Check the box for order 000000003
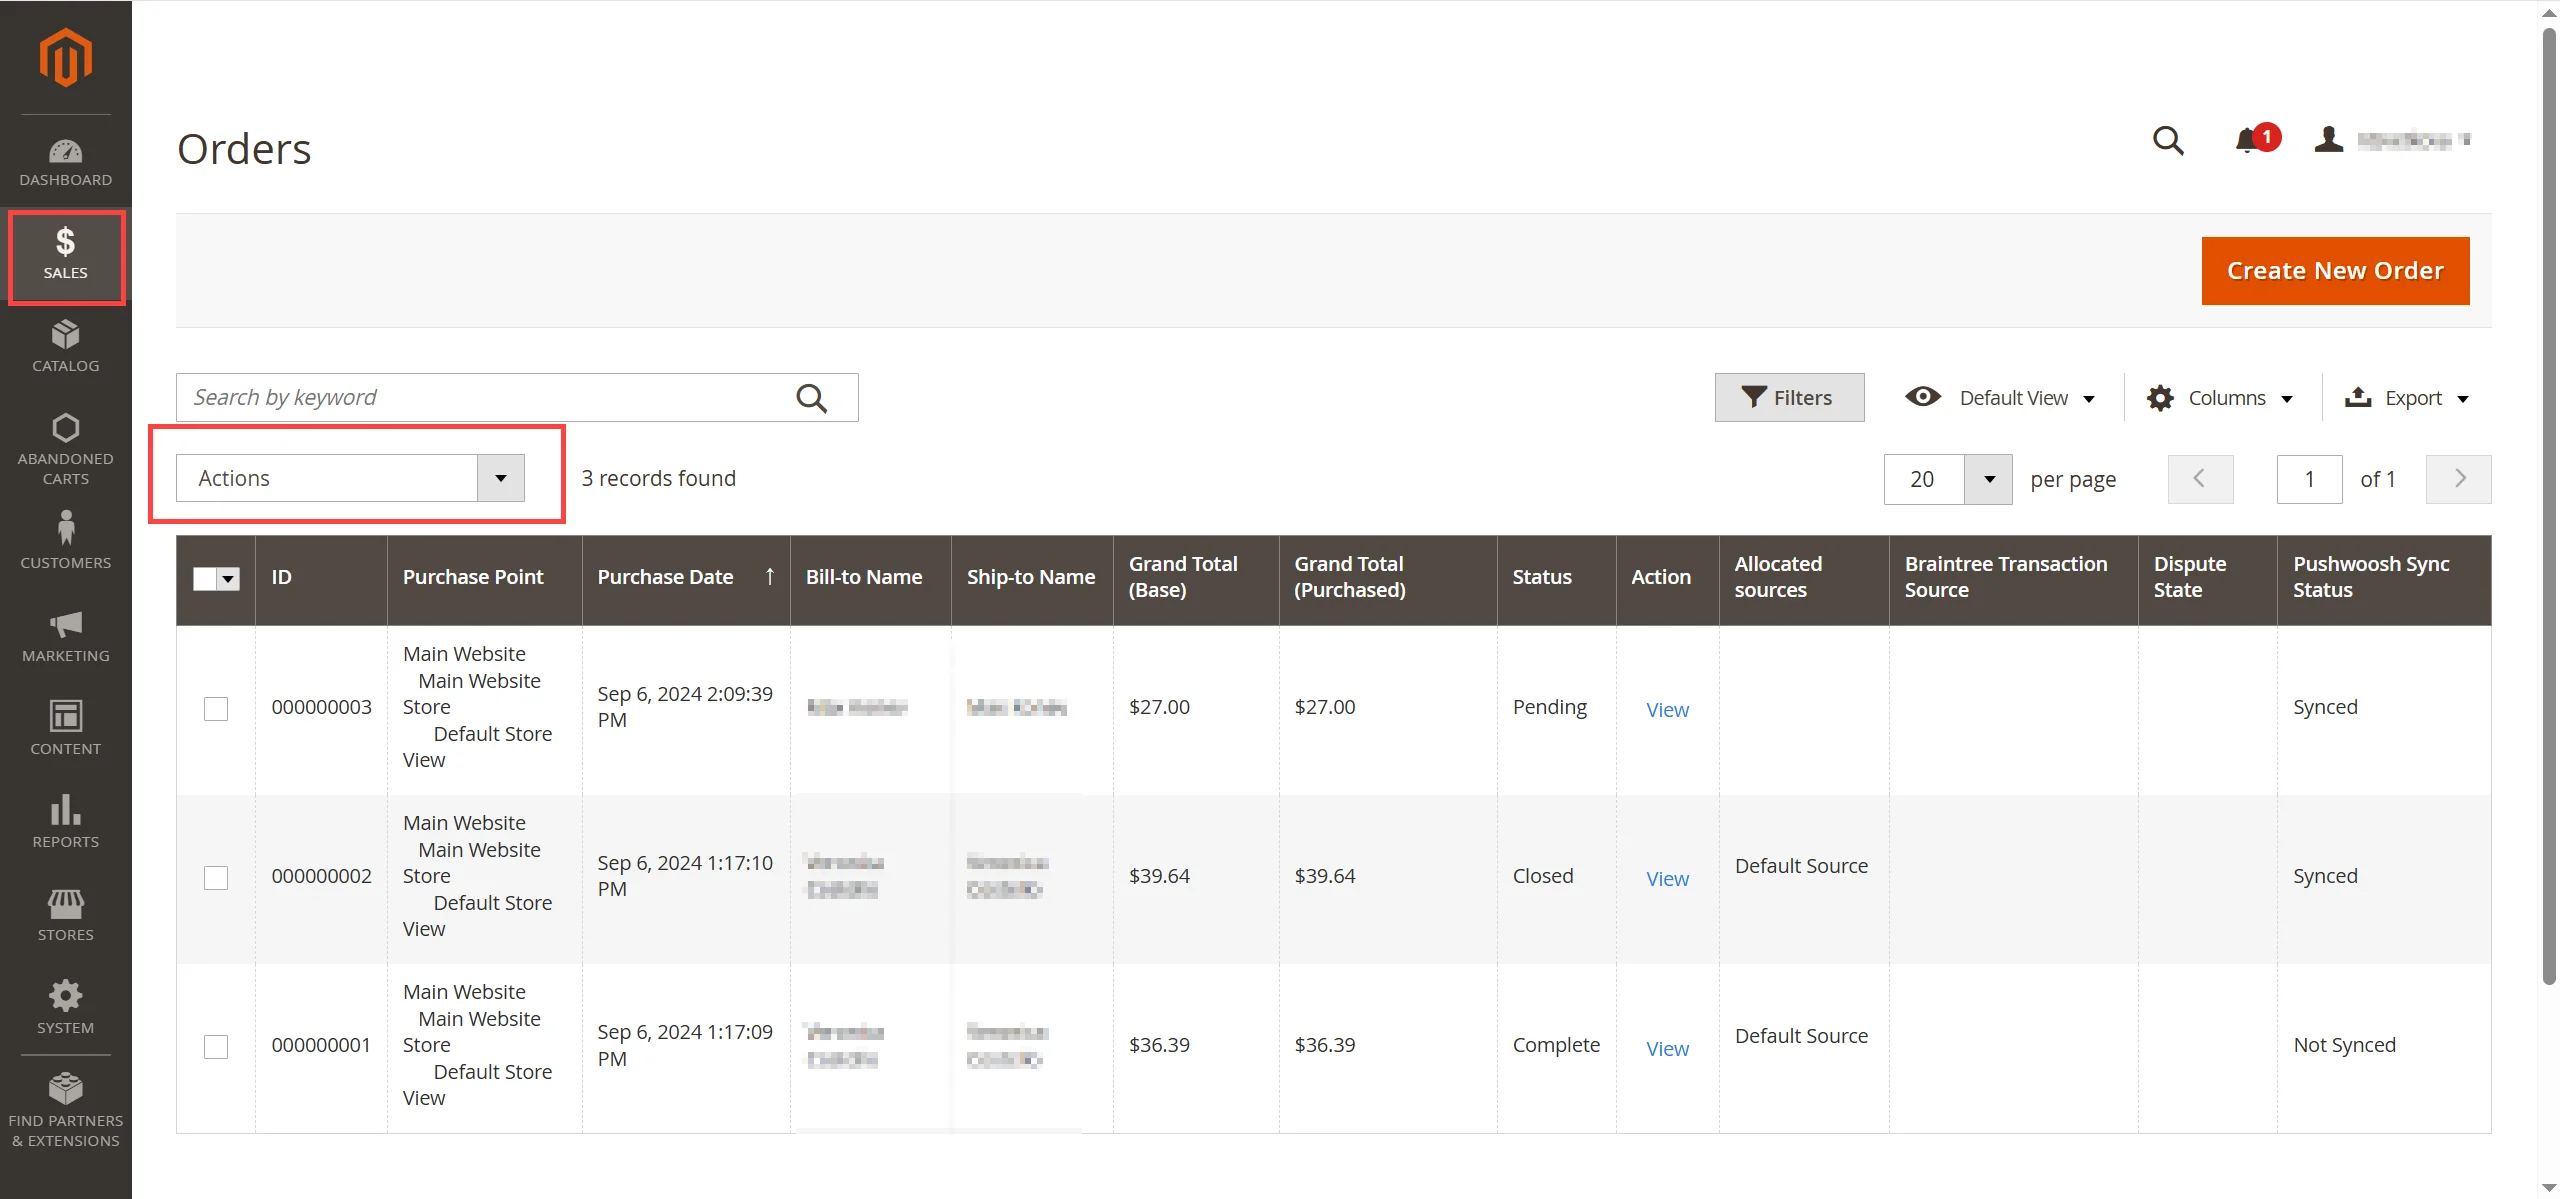The image size is (2560, 1199). coord(216,709)
